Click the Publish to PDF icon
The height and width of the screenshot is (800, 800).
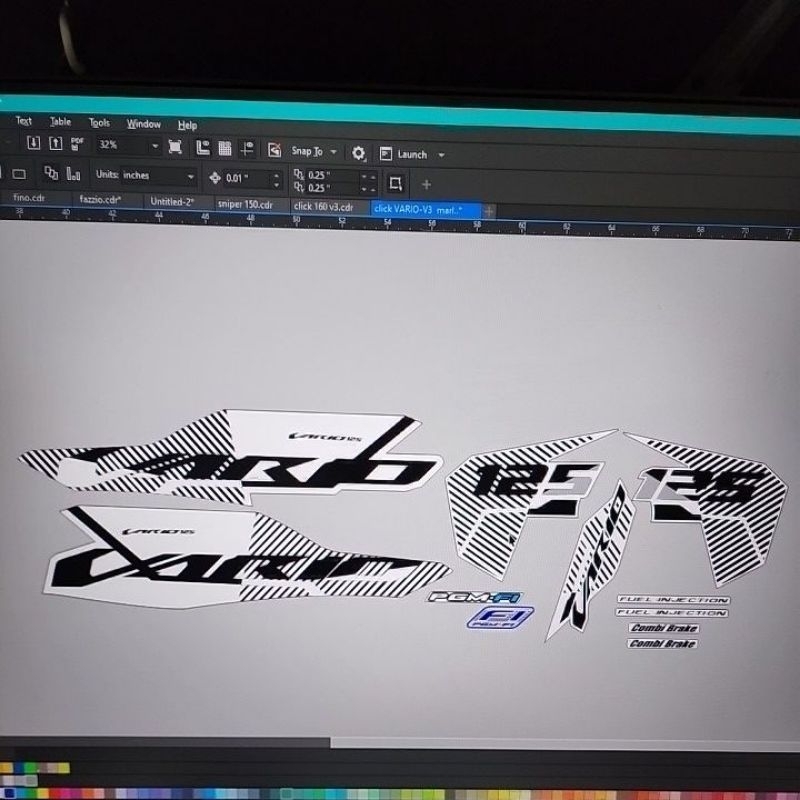pyautogui.click(x=78, y=144)
